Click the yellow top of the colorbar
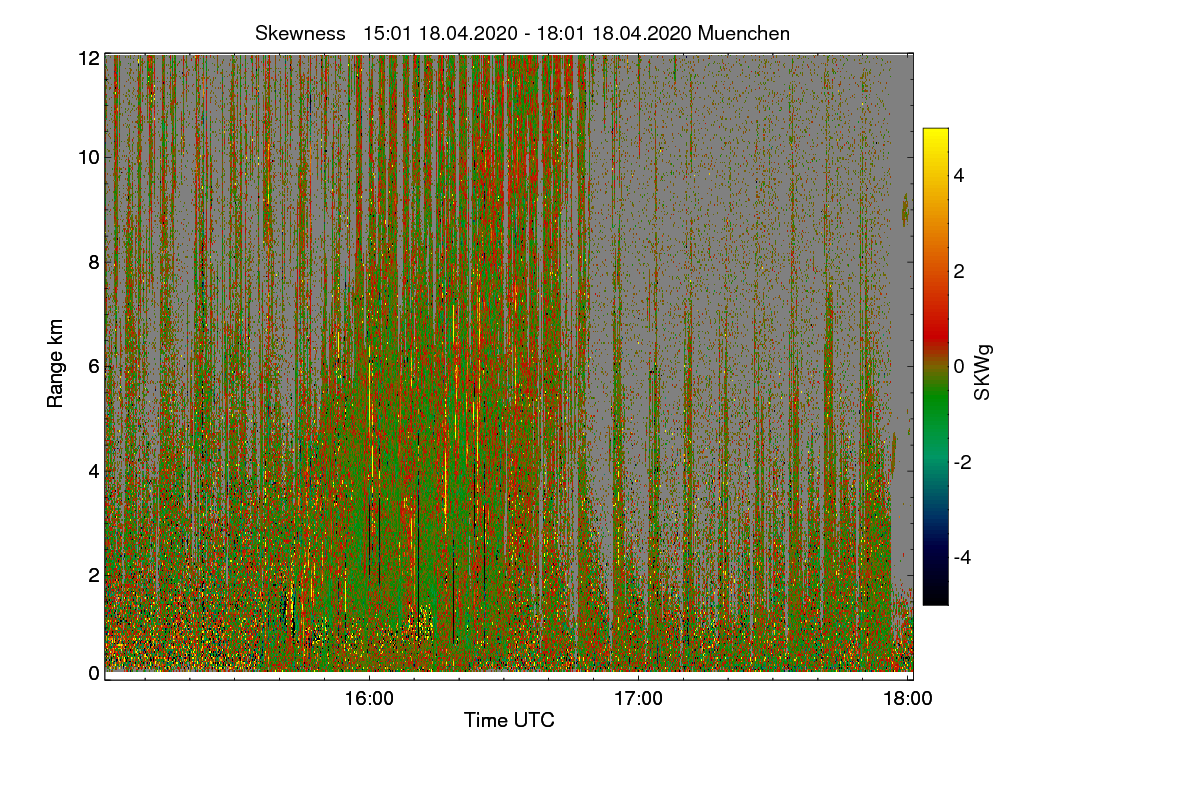The image size is (1200, 800). tap(935, 136)
